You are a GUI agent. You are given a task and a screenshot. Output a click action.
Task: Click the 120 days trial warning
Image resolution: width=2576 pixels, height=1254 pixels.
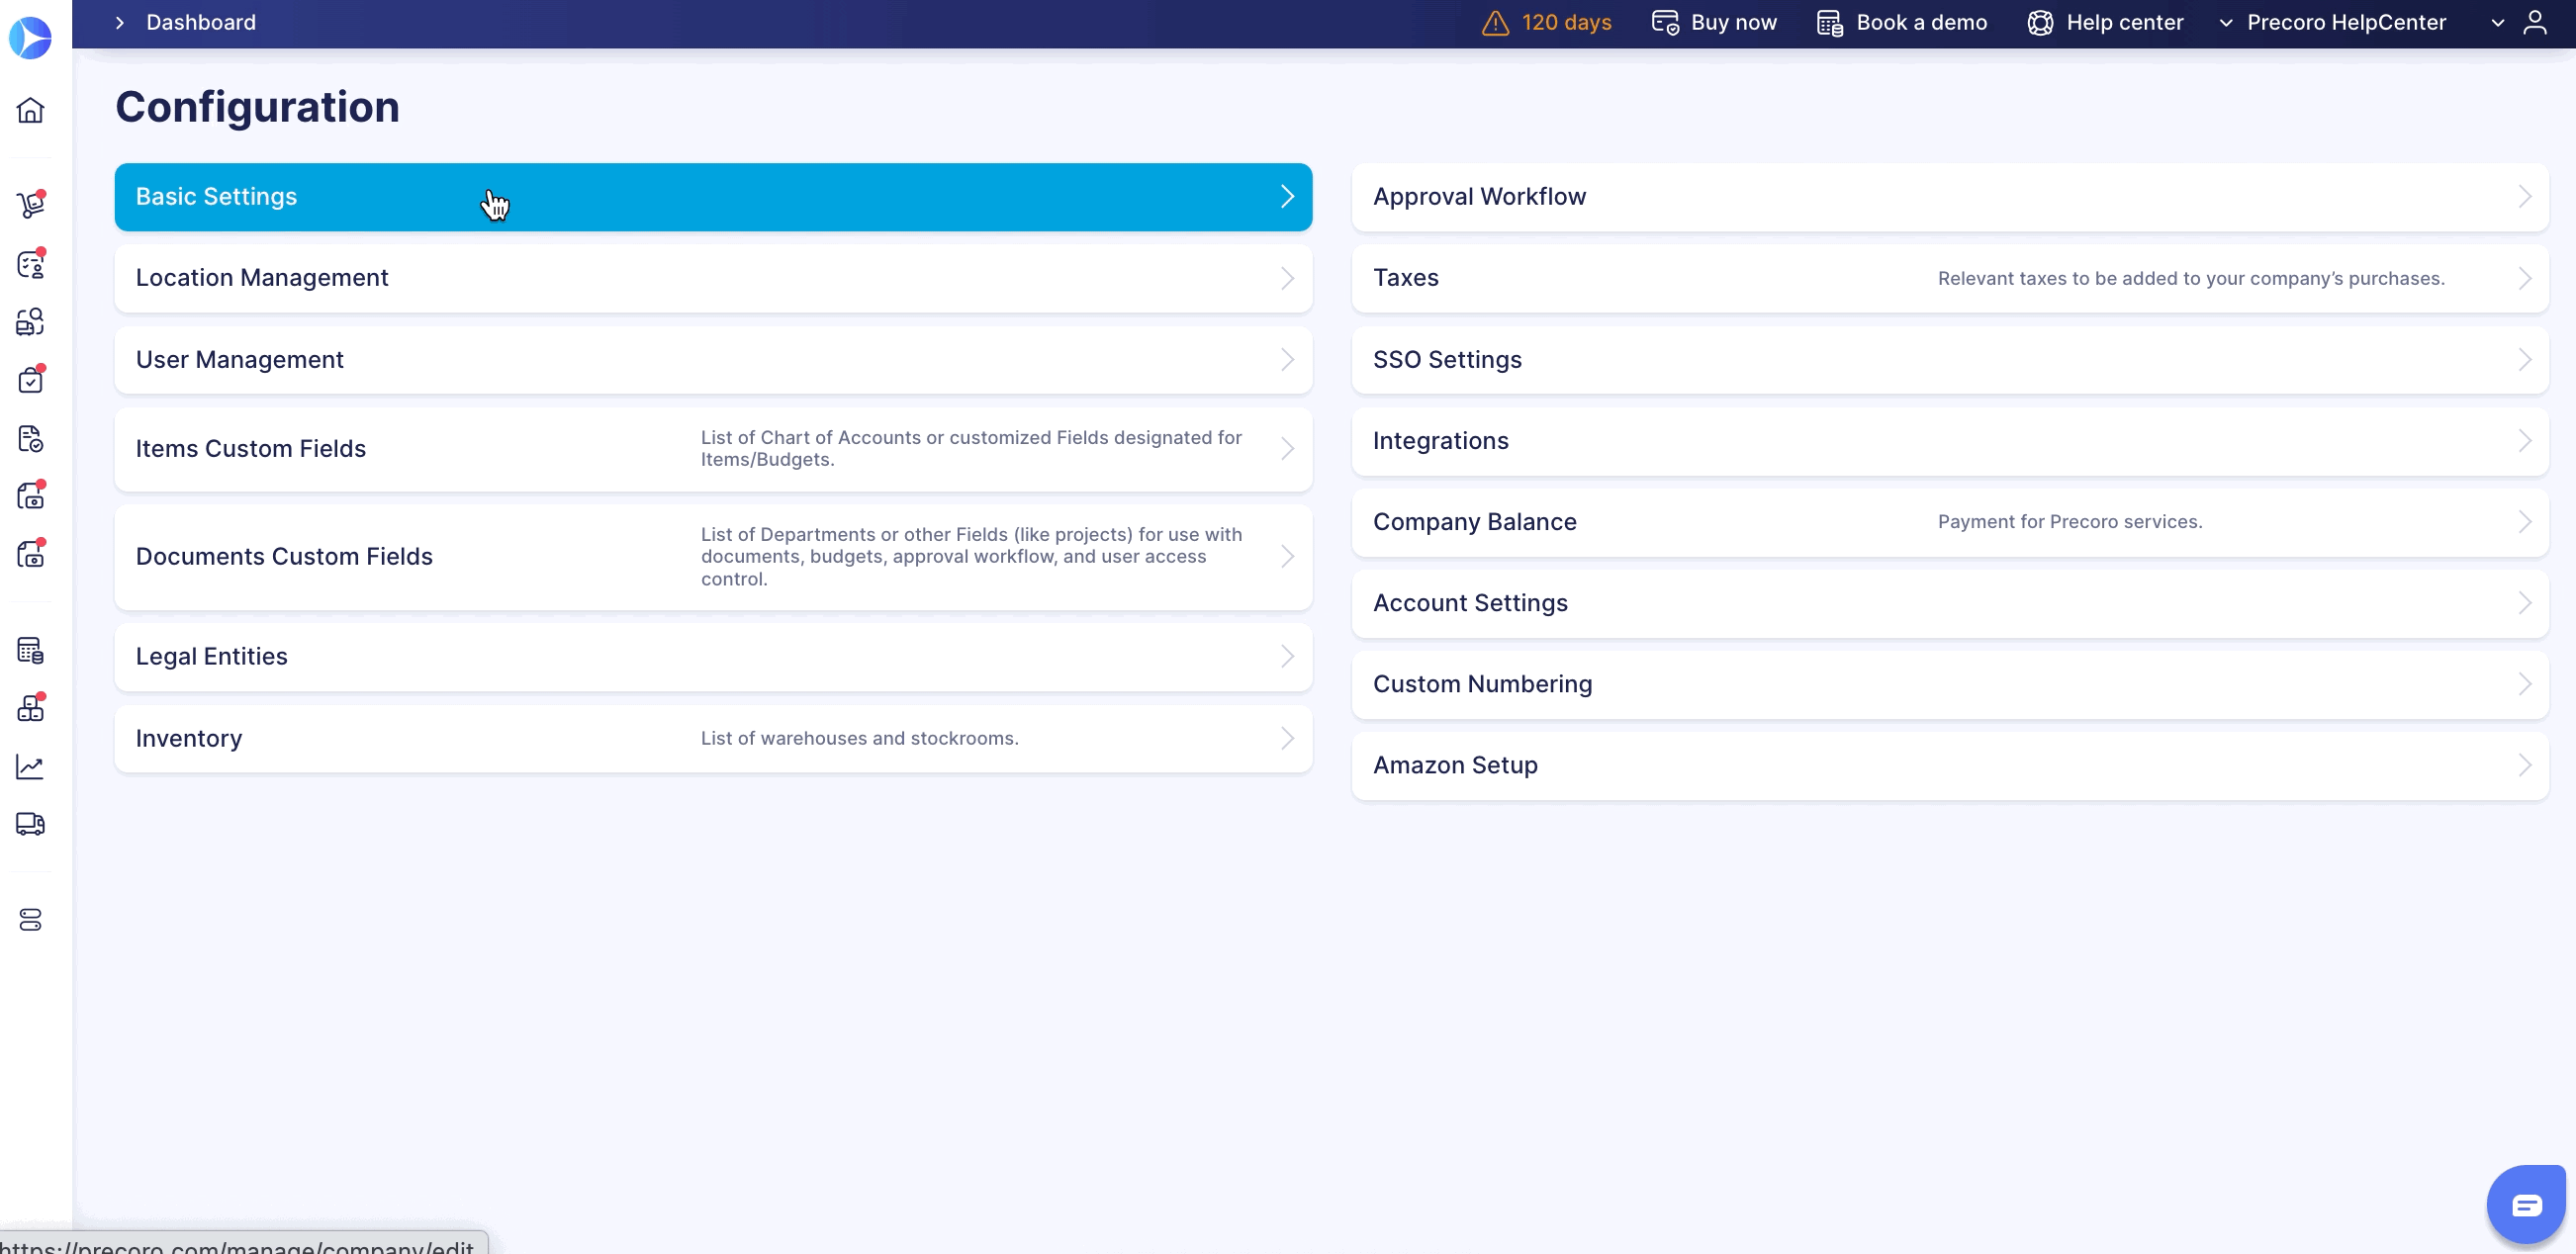1546,23
